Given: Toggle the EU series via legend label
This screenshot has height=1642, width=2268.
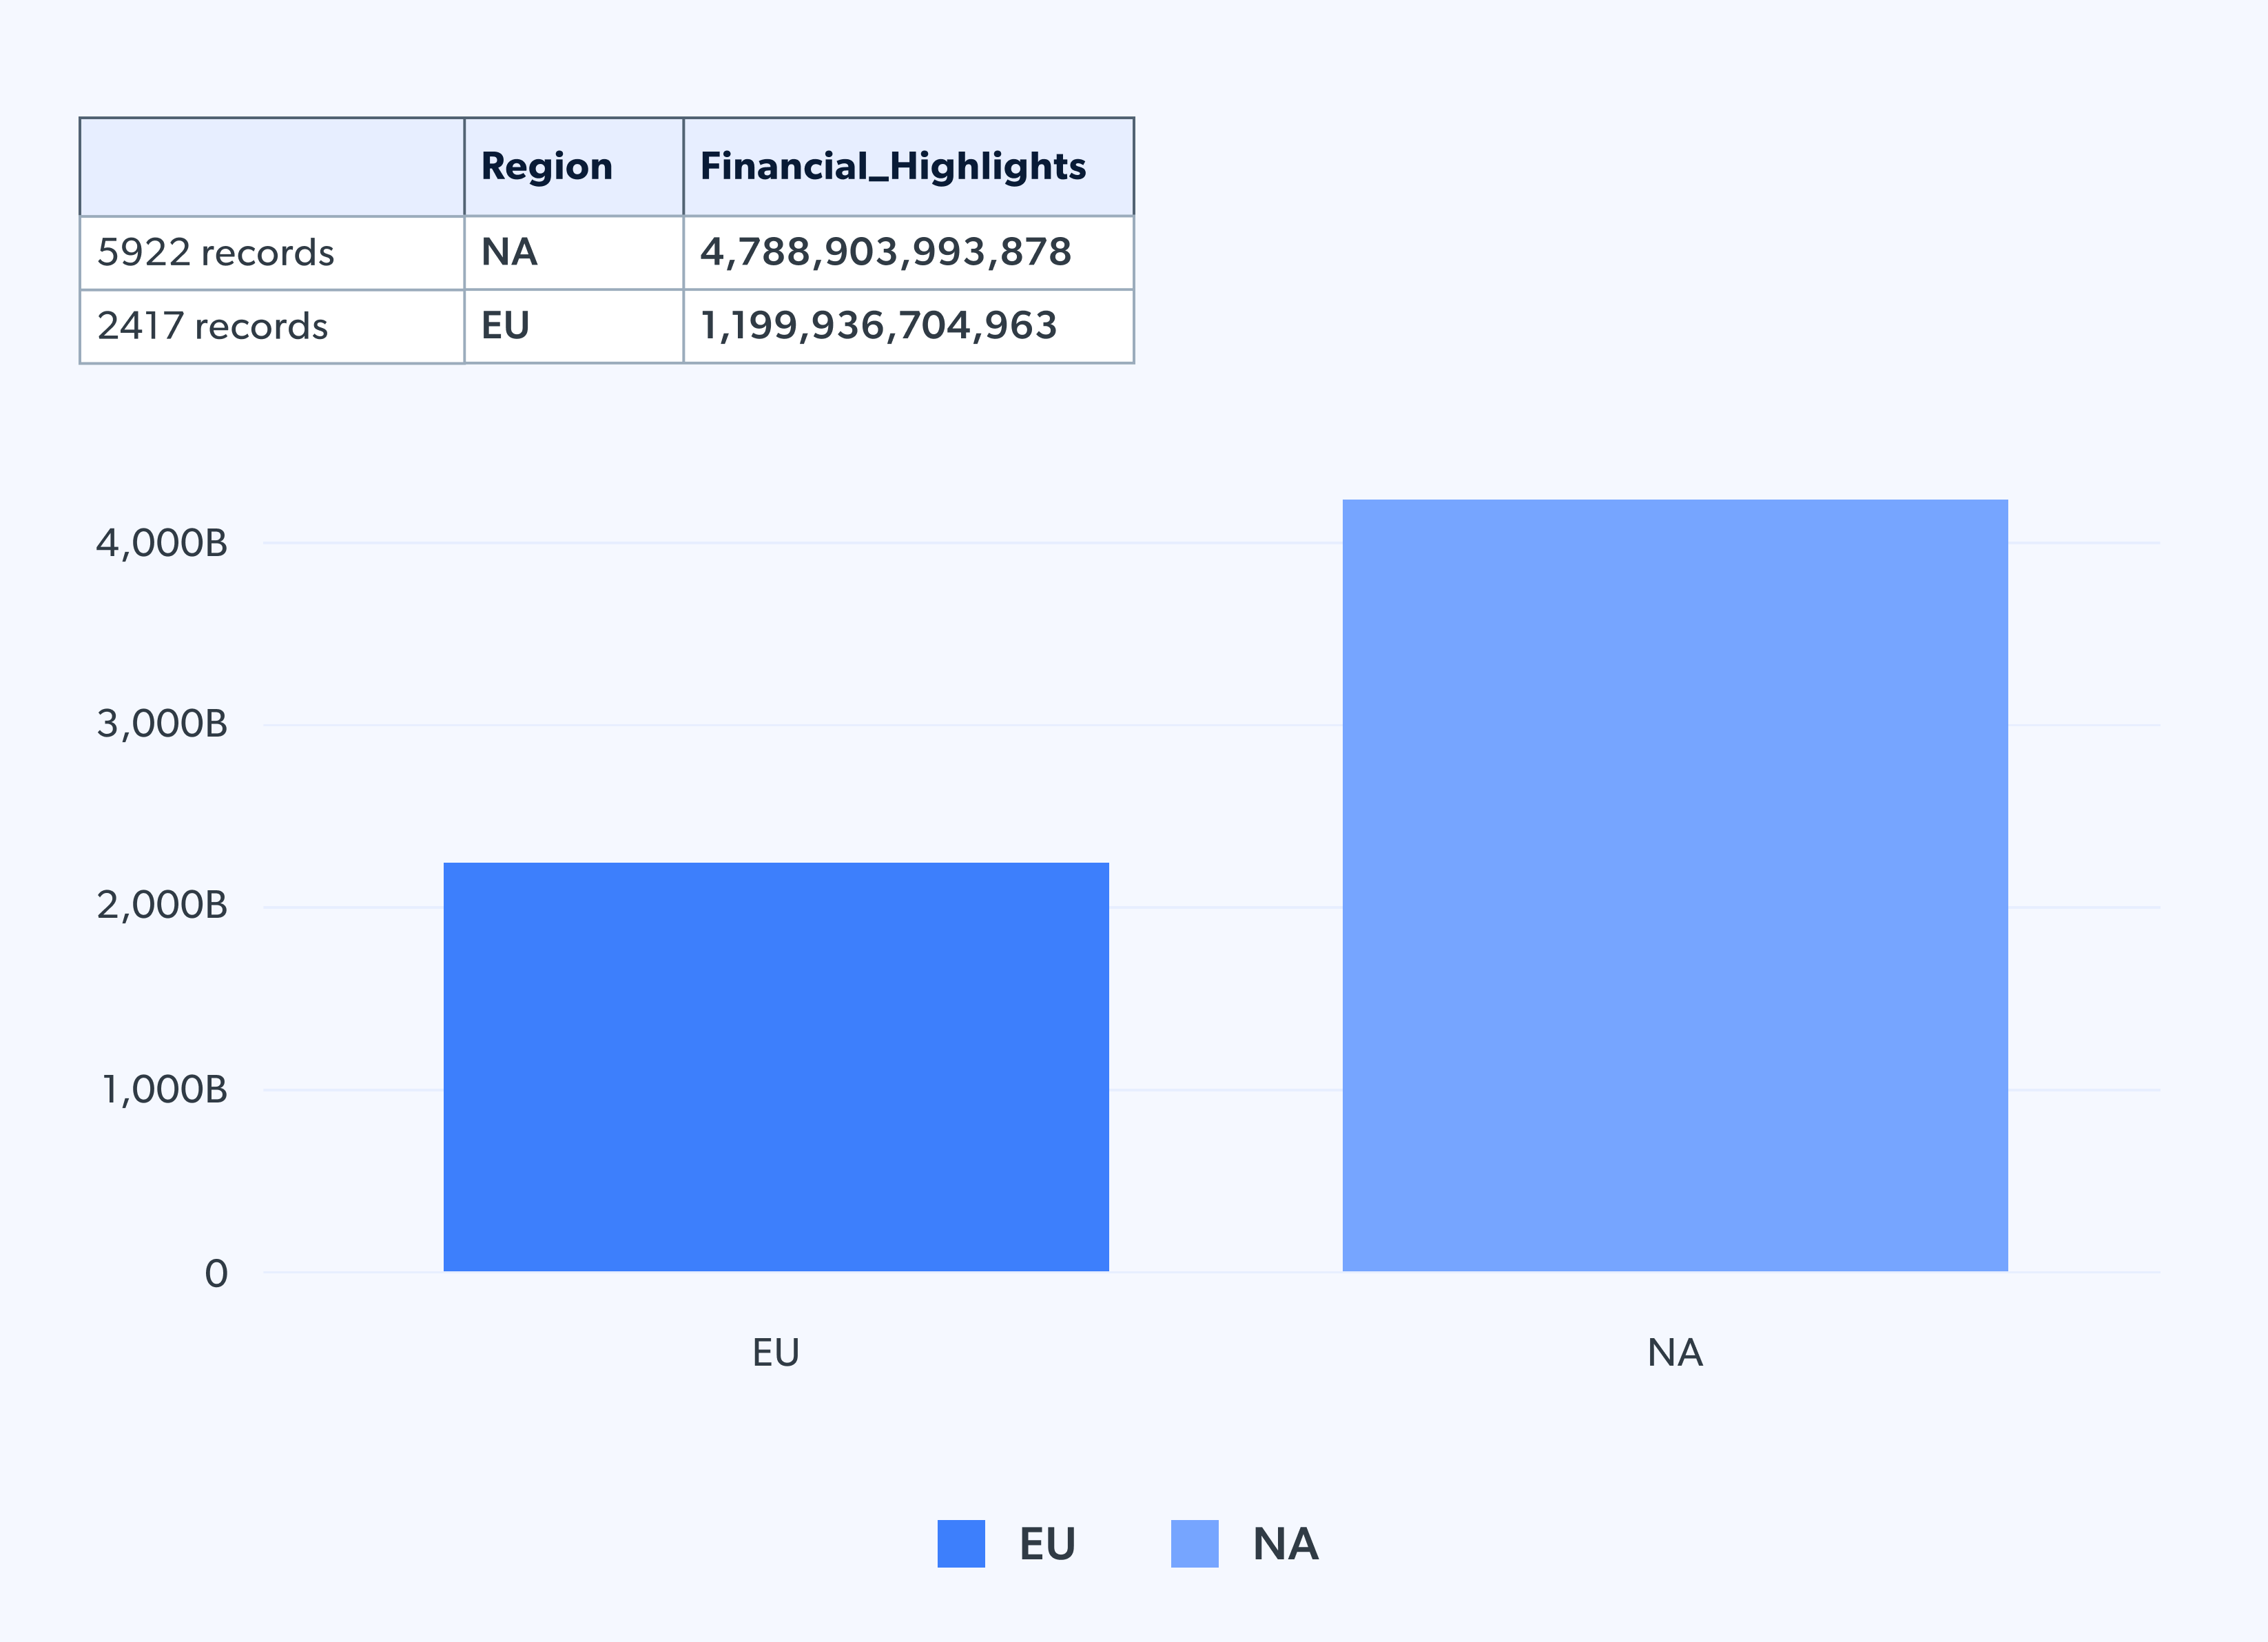Looking at the screenshot, I should (1047, 1543).
